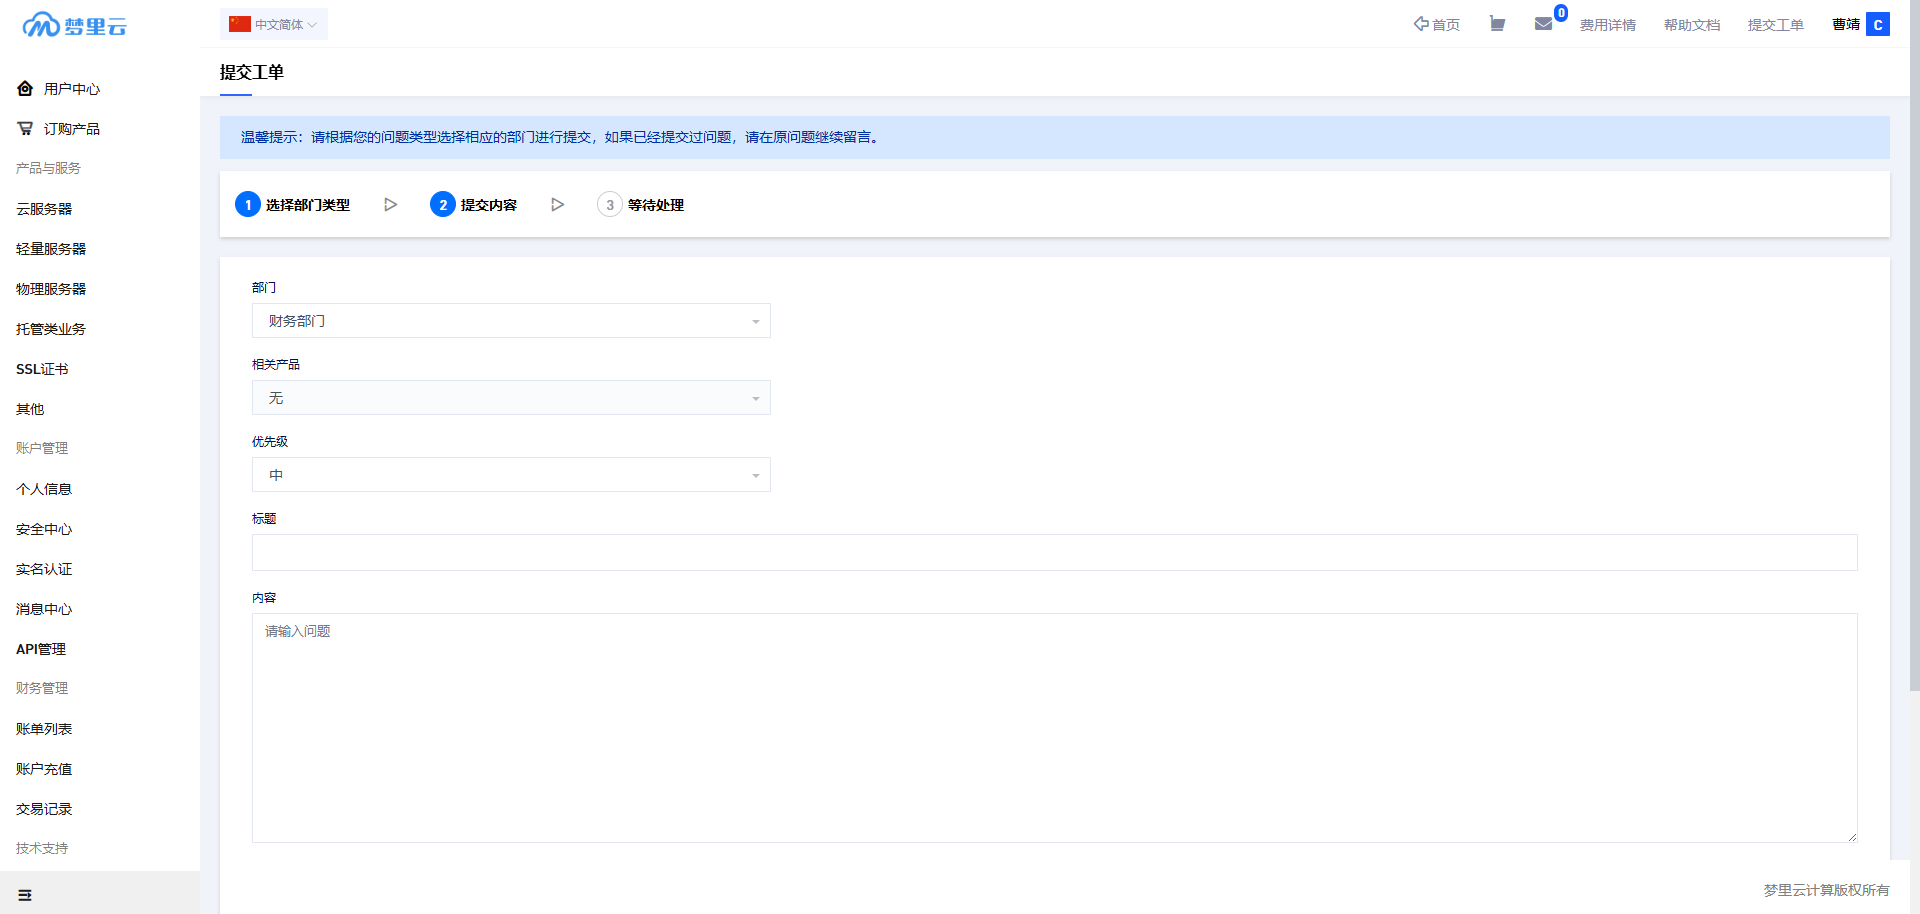Click the 首页 home arrow icon
1920x914 pixels.
tap(1421, 24)
